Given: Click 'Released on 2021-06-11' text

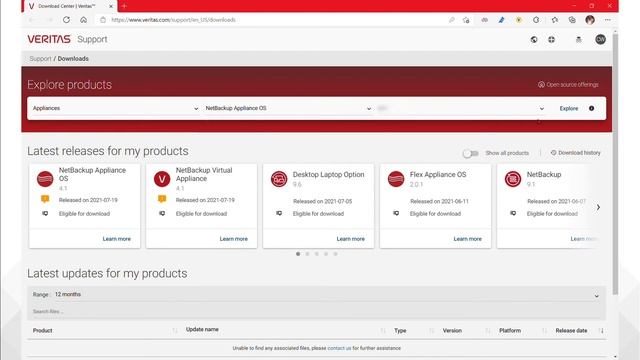Looking at the screenshot, I should pyautogui.click(x=439, y=201).
